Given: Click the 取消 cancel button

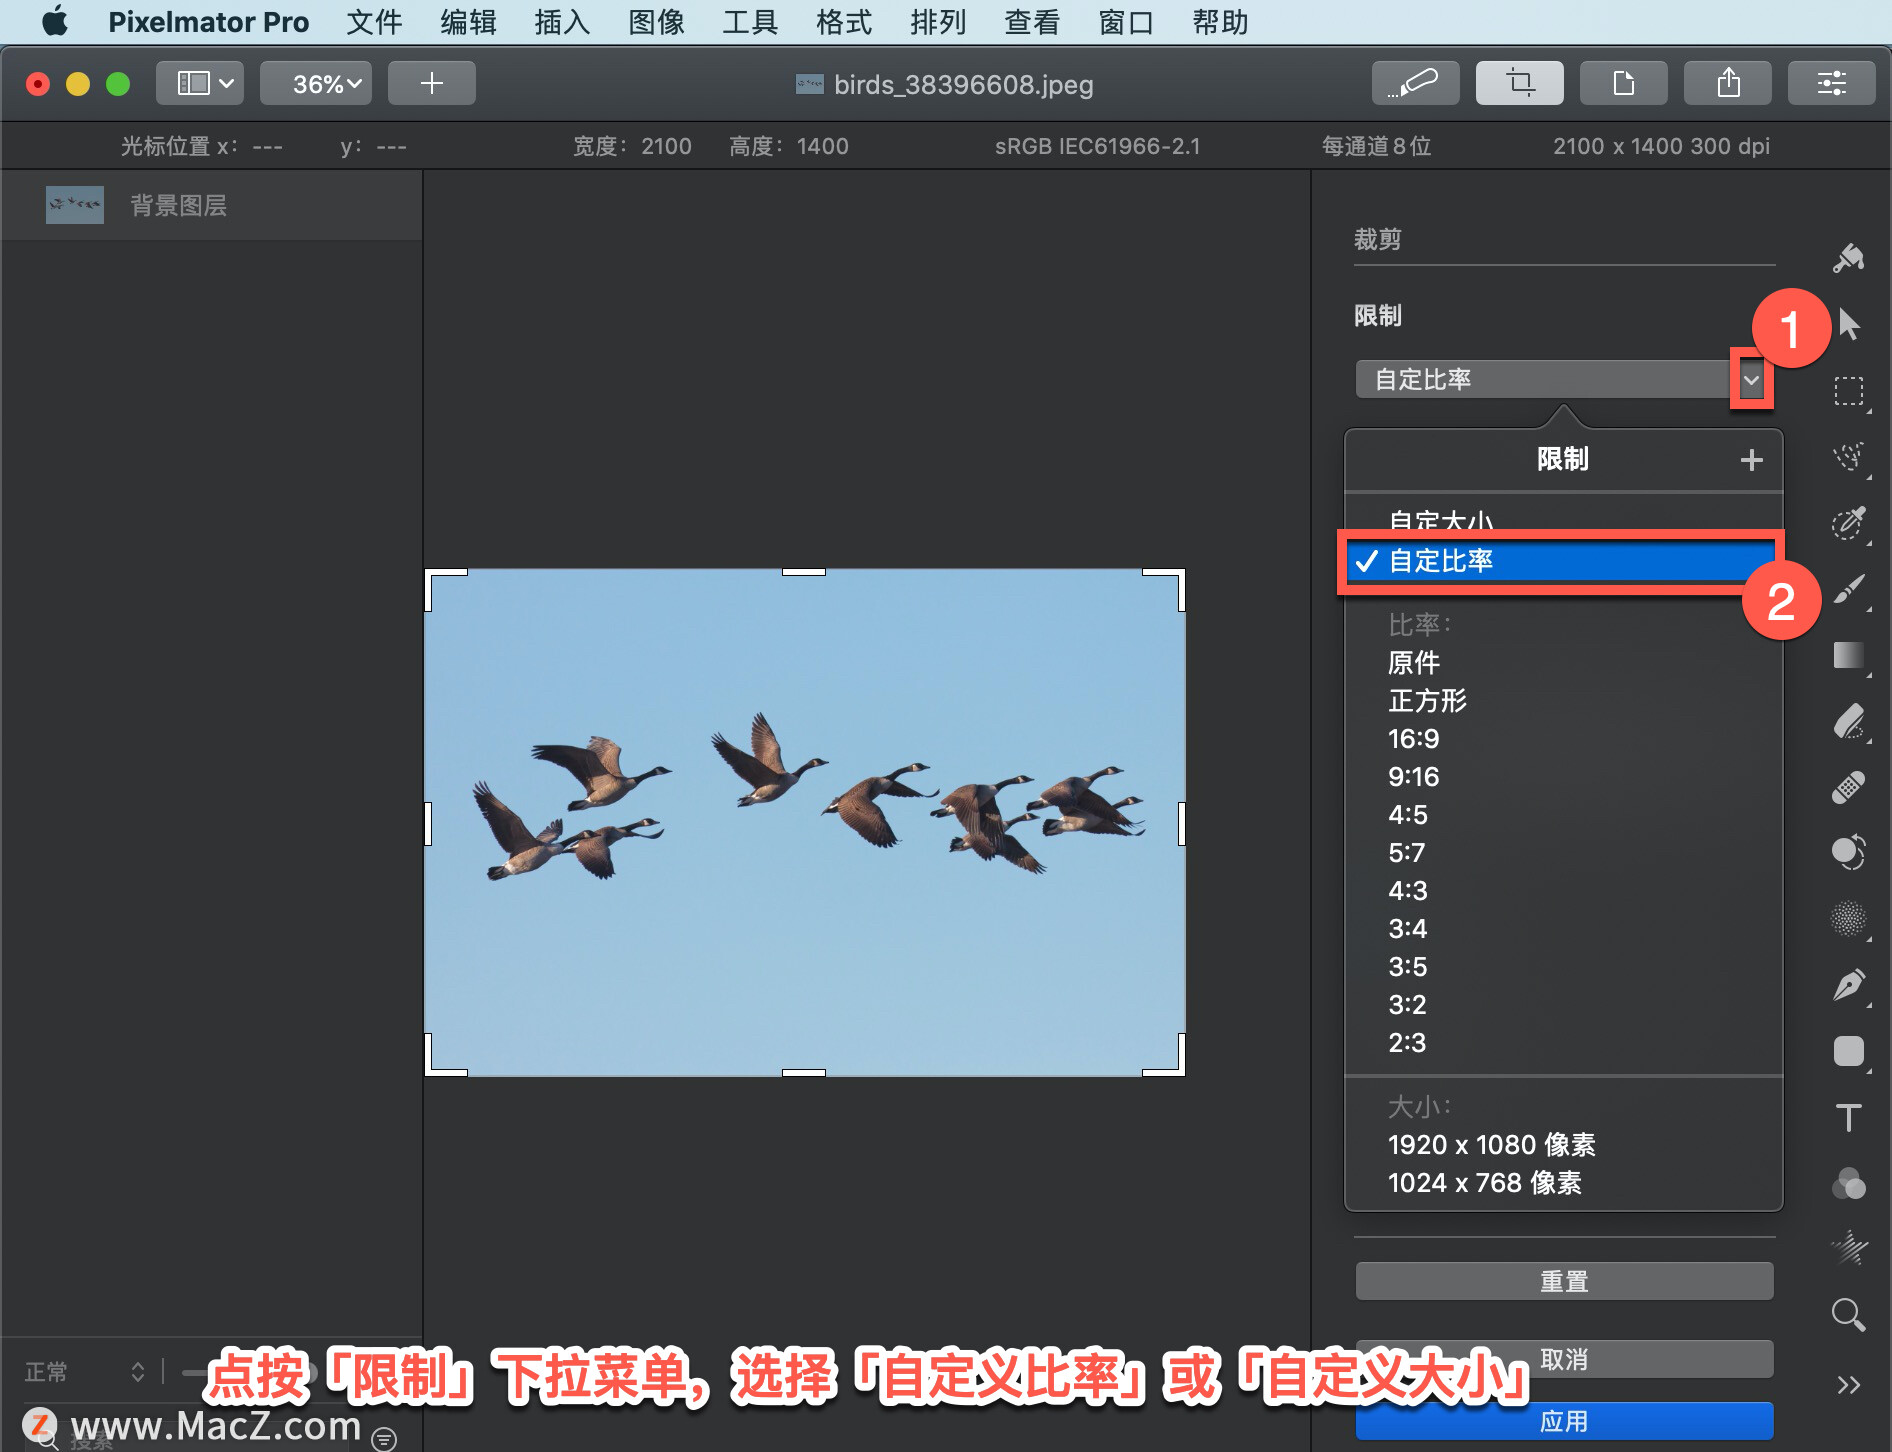Looking at the screenshot, I should click(1564, 1360).
